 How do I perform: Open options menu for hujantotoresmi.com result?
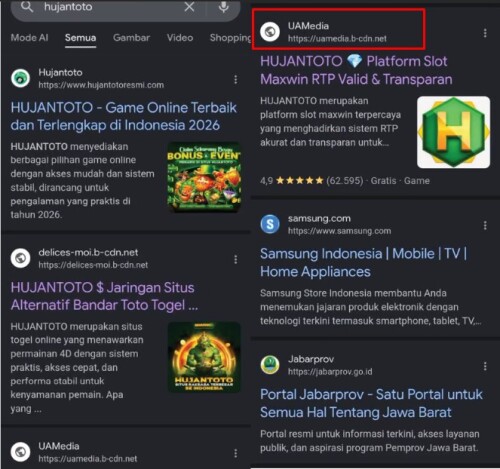[x=236, y=79]
